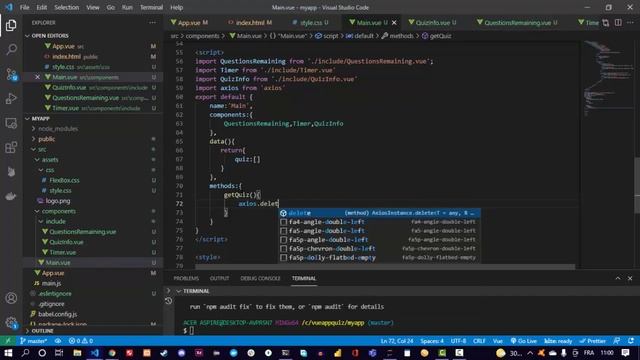Open changes compare icon in editor toolbar
640x360 pixels.
tap(606, 23)
